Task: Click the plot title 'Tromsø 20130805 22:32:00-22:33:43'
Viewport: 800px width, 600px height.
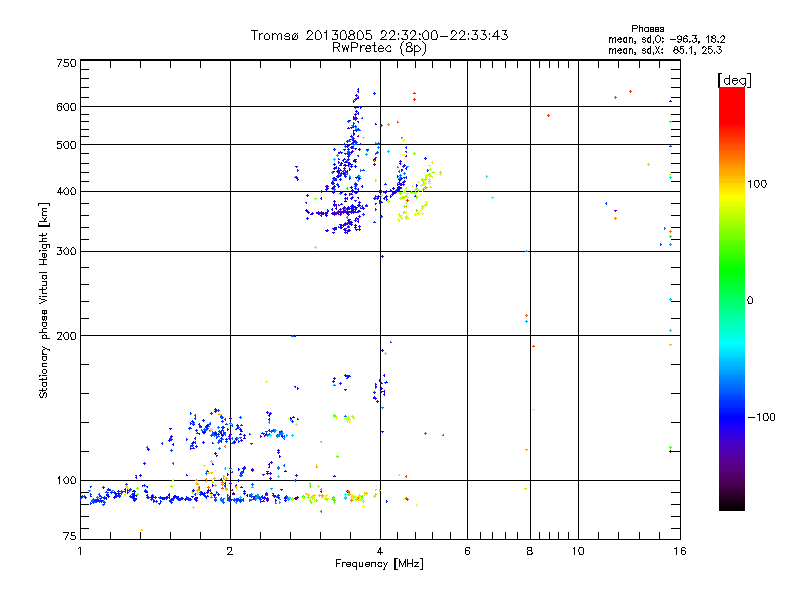Action: (379, 35)
